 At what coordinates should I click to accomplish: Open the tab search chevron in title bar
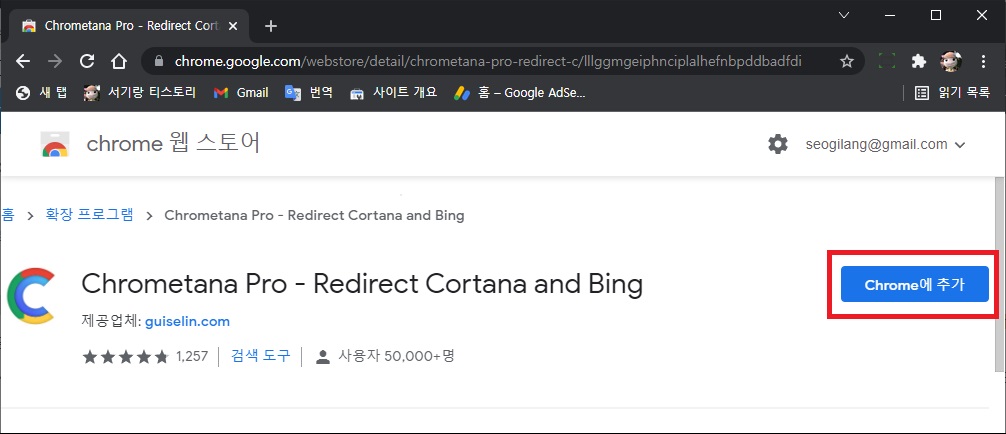(x=844, y=15)
